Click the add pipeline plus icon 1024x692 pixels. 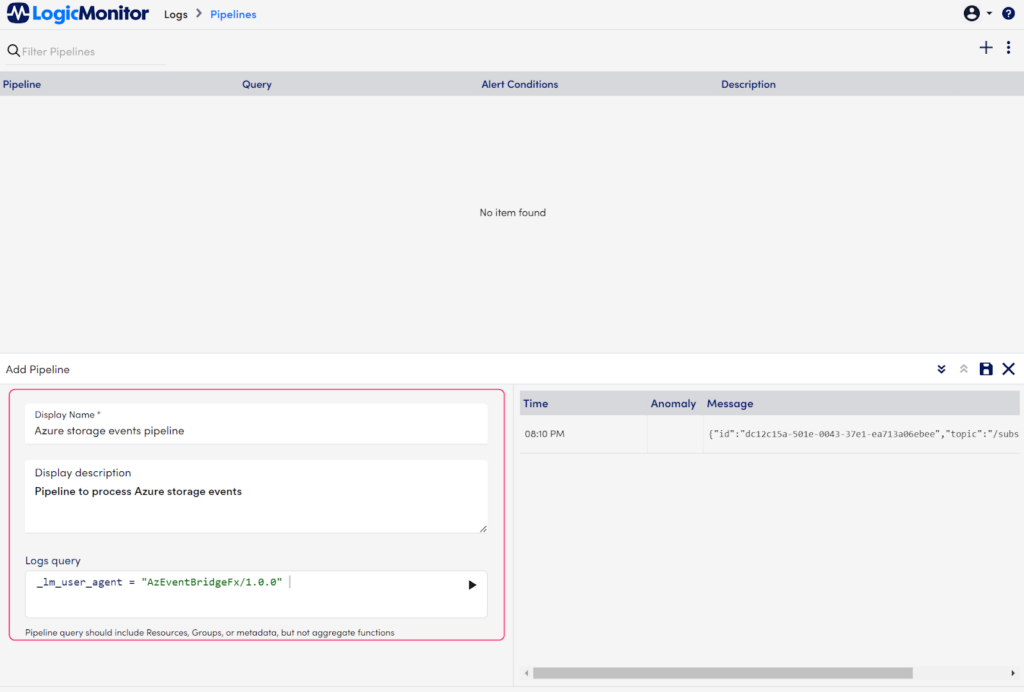[985, 47]
